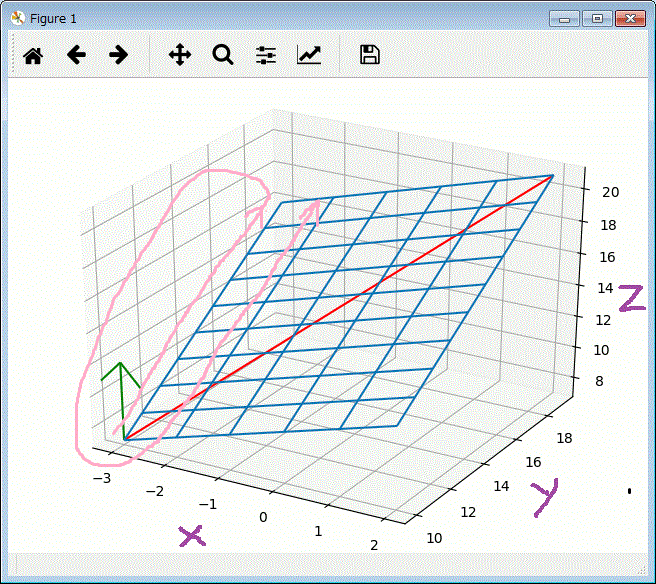Click the handwritten purple X axis label
The height and width of the screenshot is (584, 656).
[x=190, y=536]
